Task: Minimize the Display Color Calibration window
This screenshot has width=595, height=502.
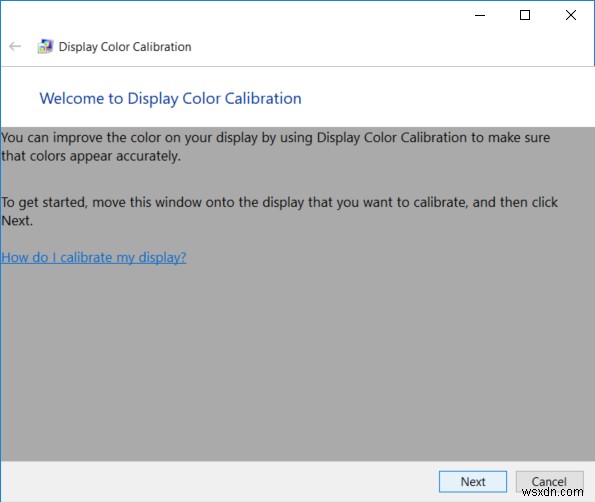Action: [480, 15]
